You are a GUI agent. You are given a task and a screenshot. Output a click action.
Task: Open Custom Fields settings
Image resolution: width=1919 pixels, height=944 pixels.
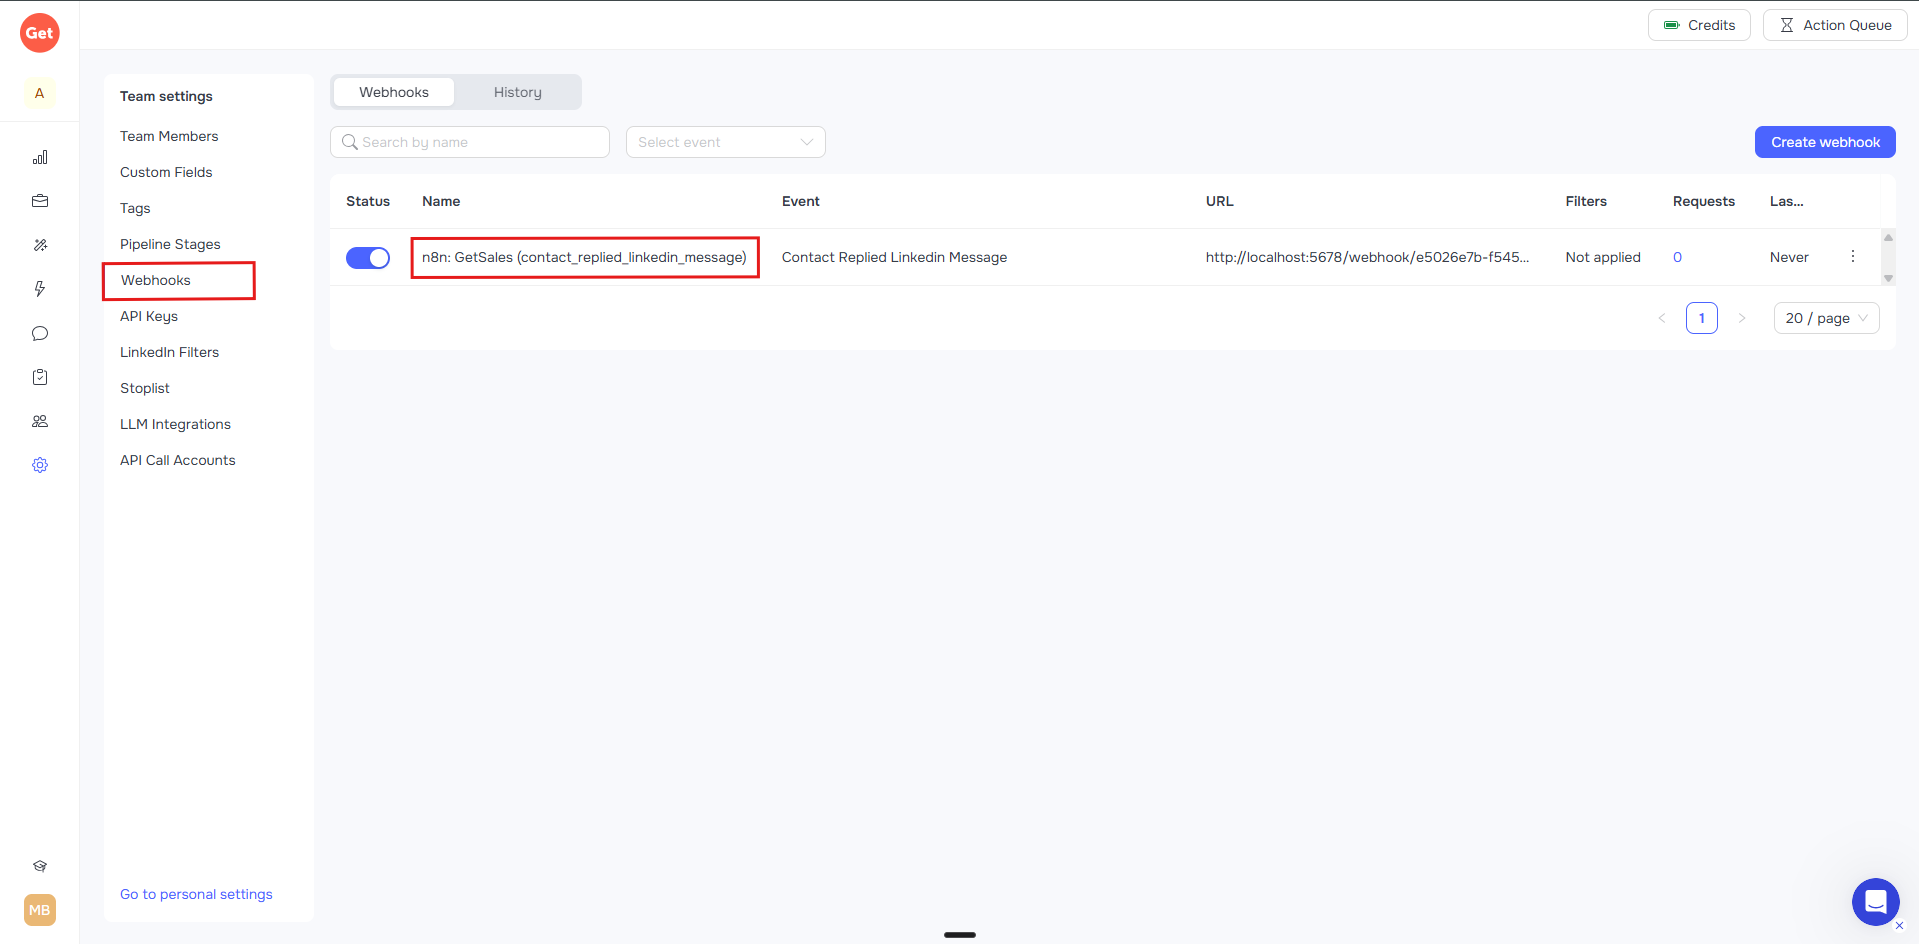click(166, 172)
